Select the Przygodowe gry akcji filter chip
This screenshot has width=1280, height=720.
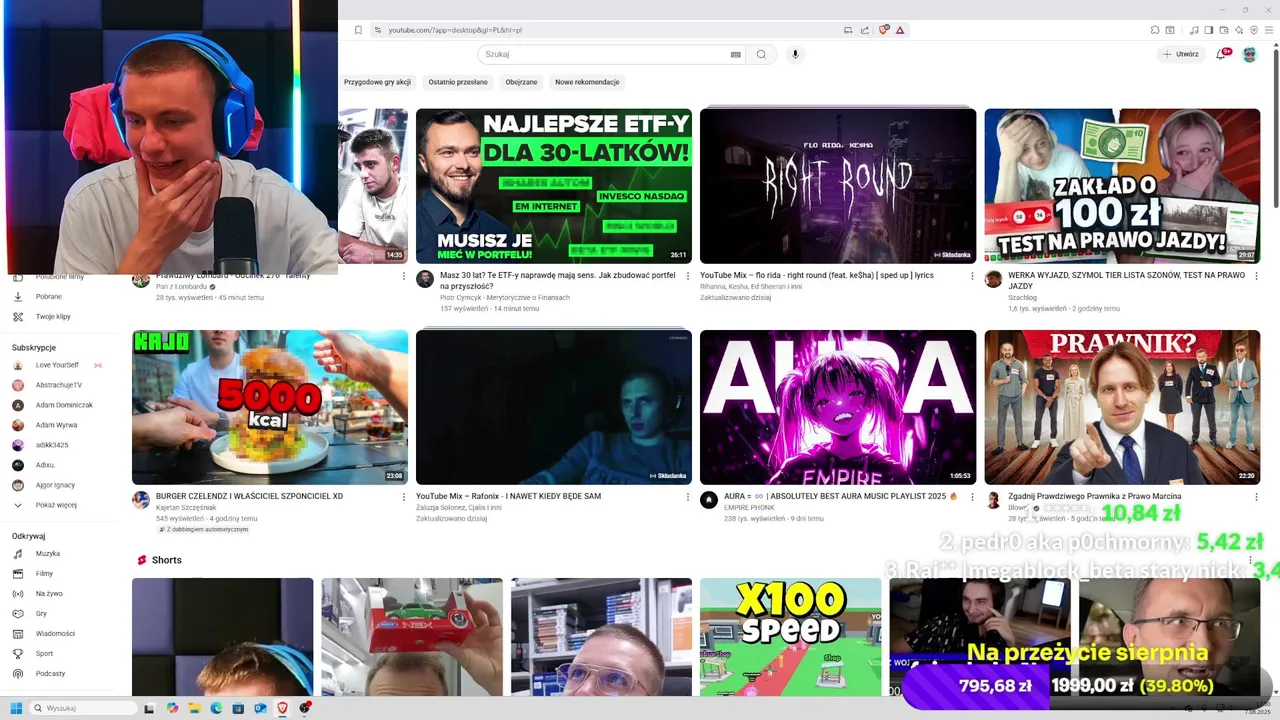click(x=377, y=82)
